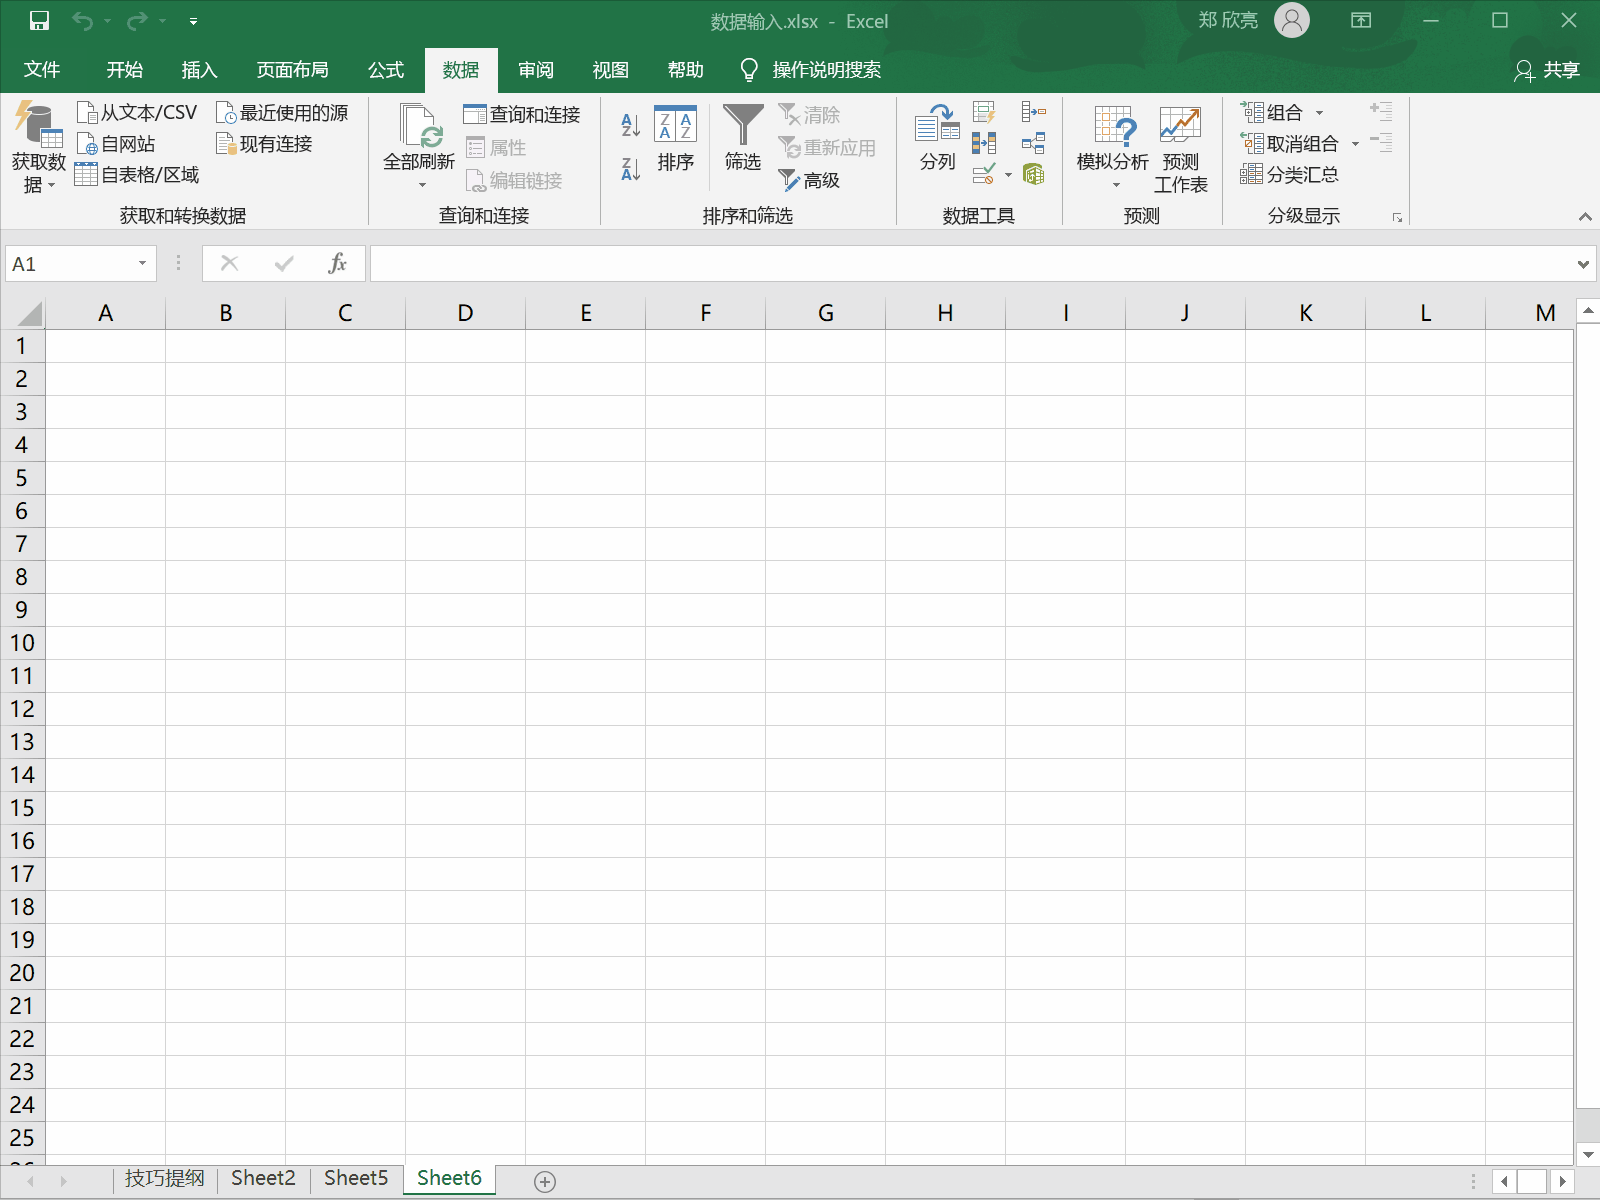The width and height of the screenshot is (1600, 1200).
Task: Switch to the 插入 ribbon tab
Action: pyautogui.click(x=199, y=70)
